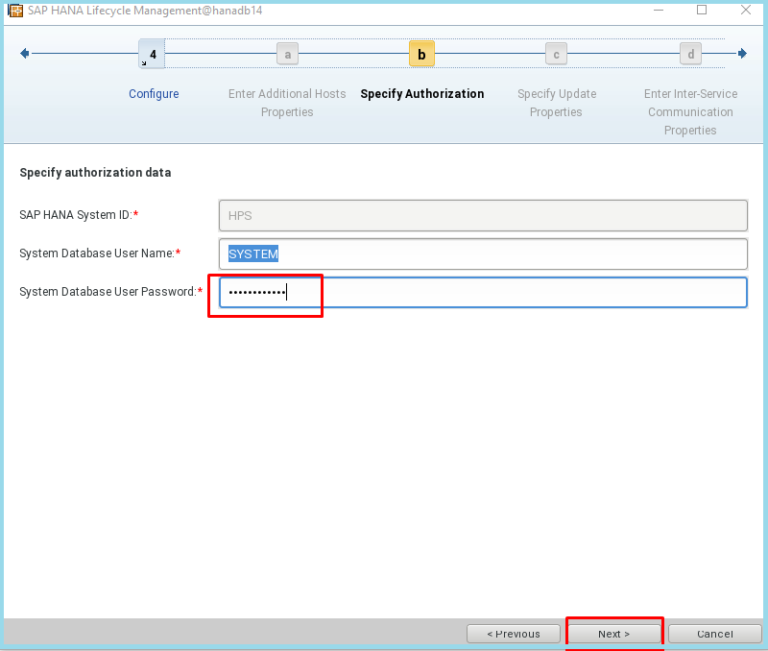Maximize the Lifecycle Management window

[x=701, y=10]
